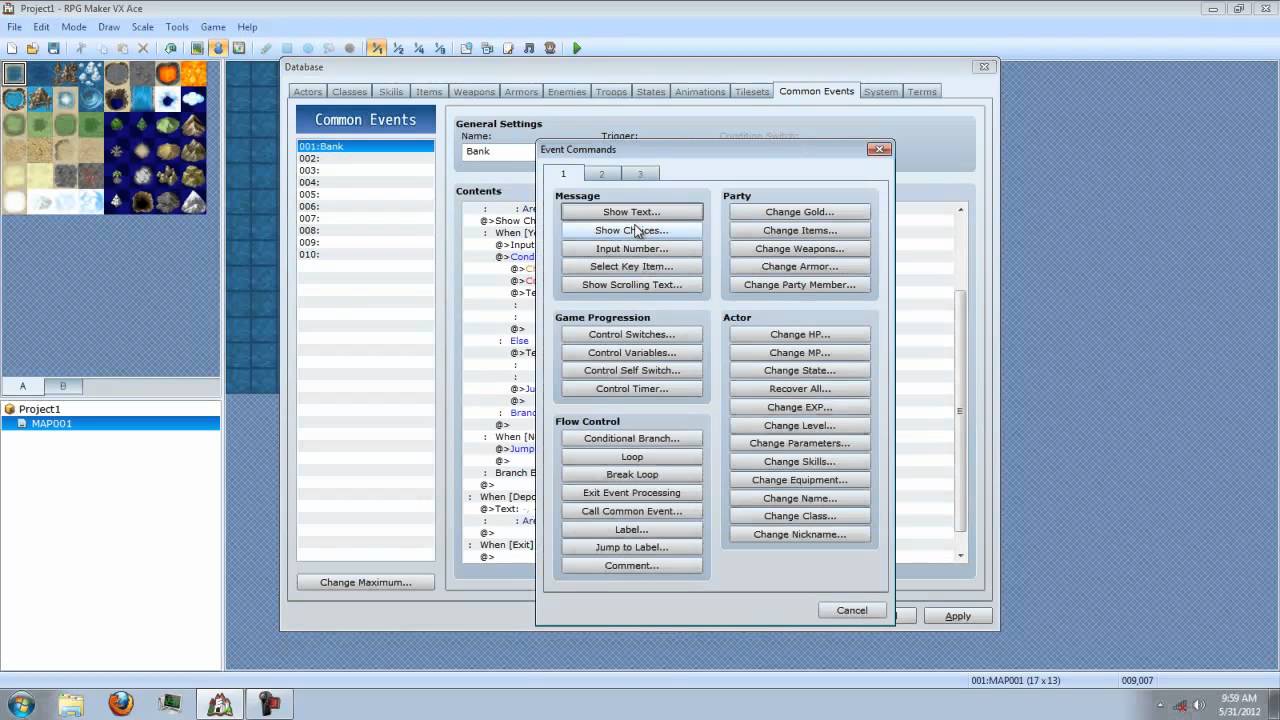Open the Game menu

coord(213,27)
